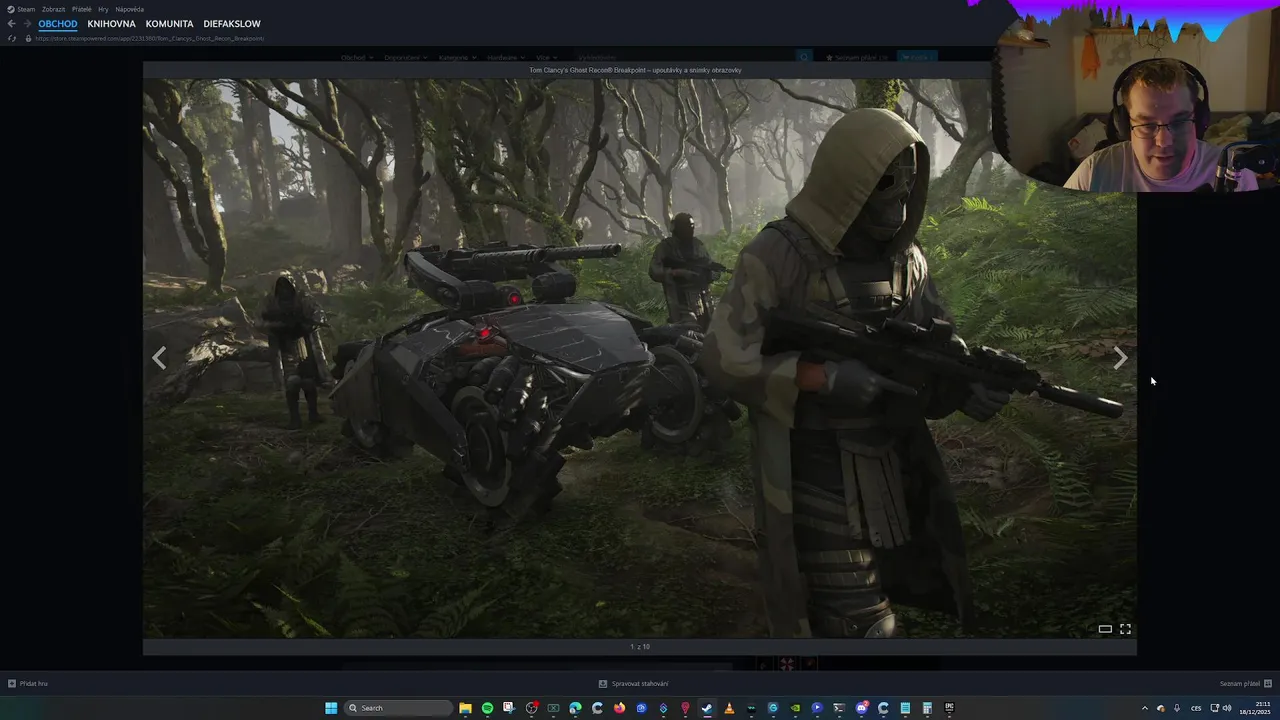
Task: Open Epic Games Launcher from the taskbar
Action: click(949, 708)
